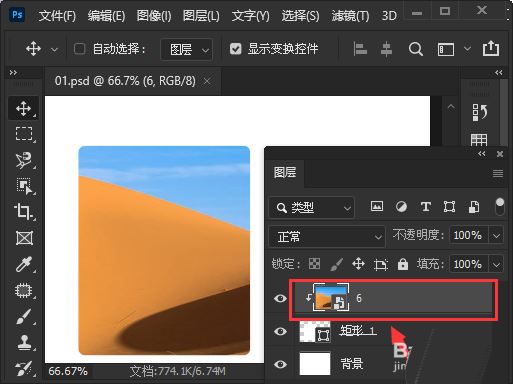The height and width of the screenshot is (384, 513).
Task: Expand the workspace switcher arrow
Action: [x=467, y=49]
